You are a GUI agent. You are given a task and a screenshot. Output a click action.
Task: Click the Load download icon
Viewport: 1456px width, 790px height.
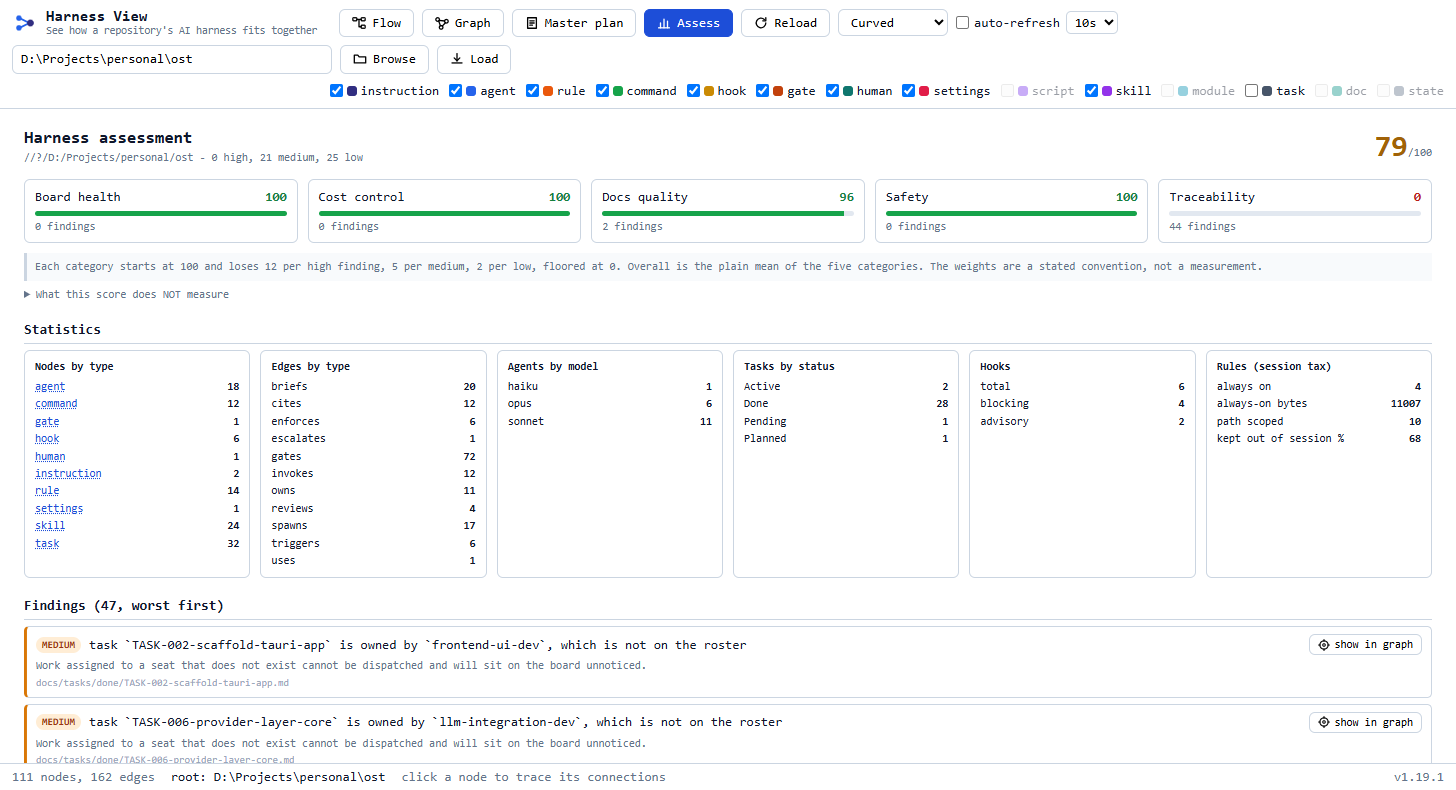coord(457,59)
